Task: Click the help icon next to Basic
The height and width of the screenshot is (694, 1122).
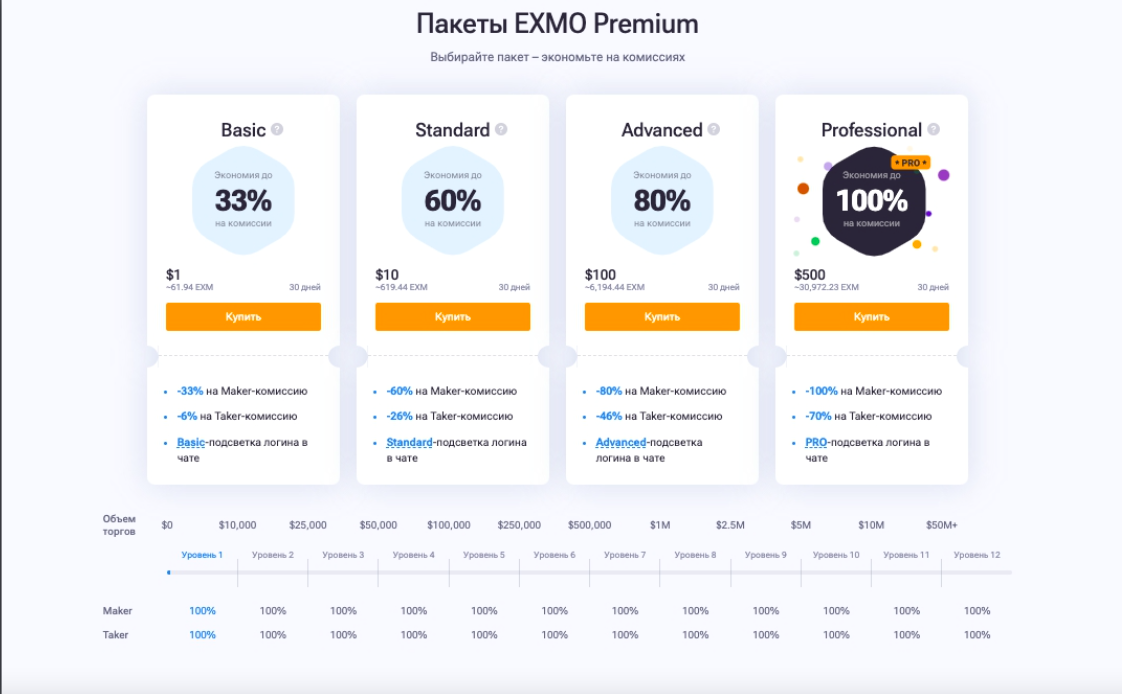Action: 277,129
